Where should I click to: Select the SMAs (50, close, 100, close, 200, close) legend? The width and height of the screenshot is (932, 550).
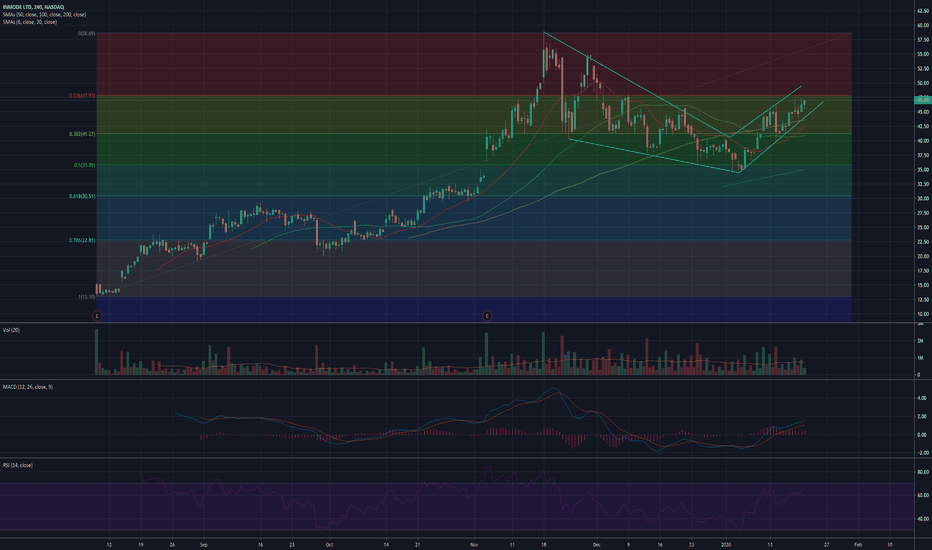point(44,14)
